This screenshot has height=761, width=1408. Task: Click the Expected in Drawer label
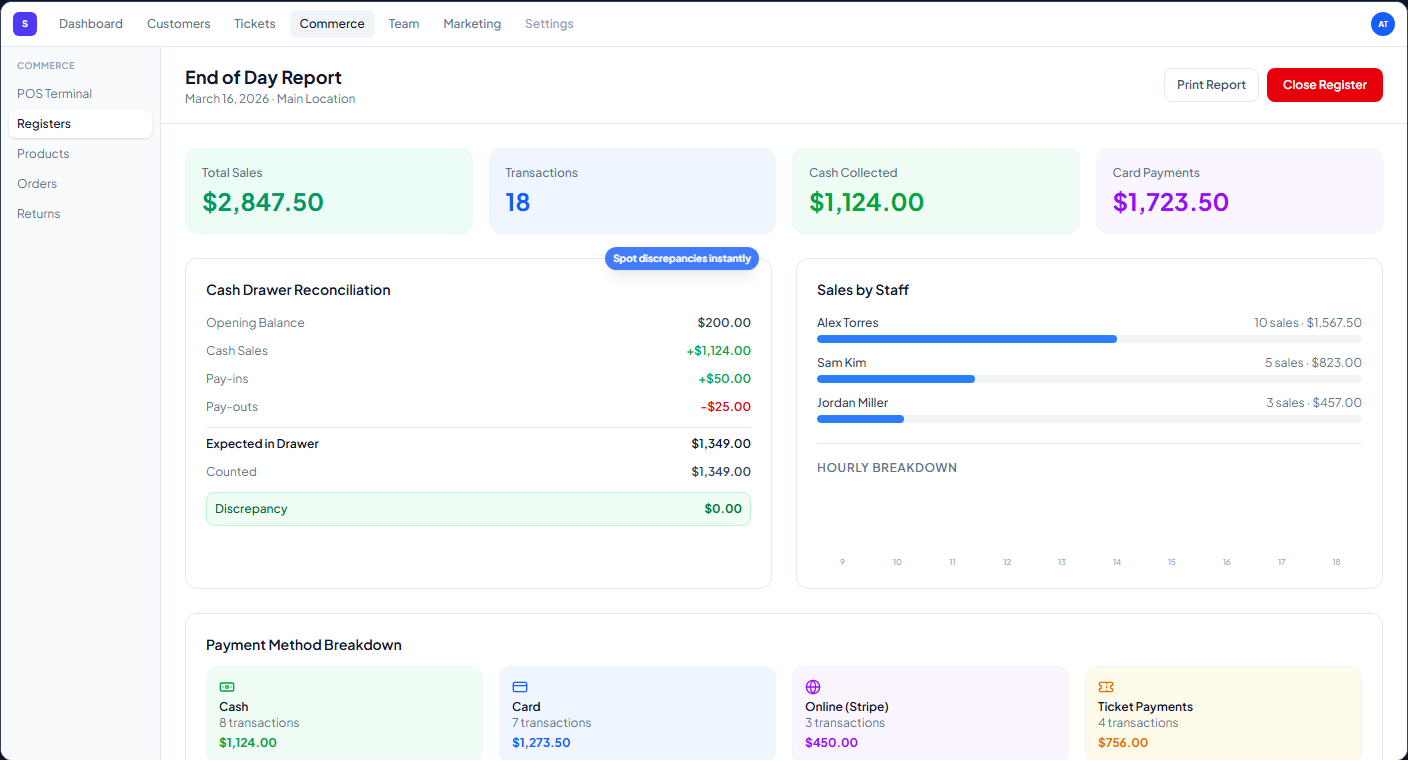[262, 444]
